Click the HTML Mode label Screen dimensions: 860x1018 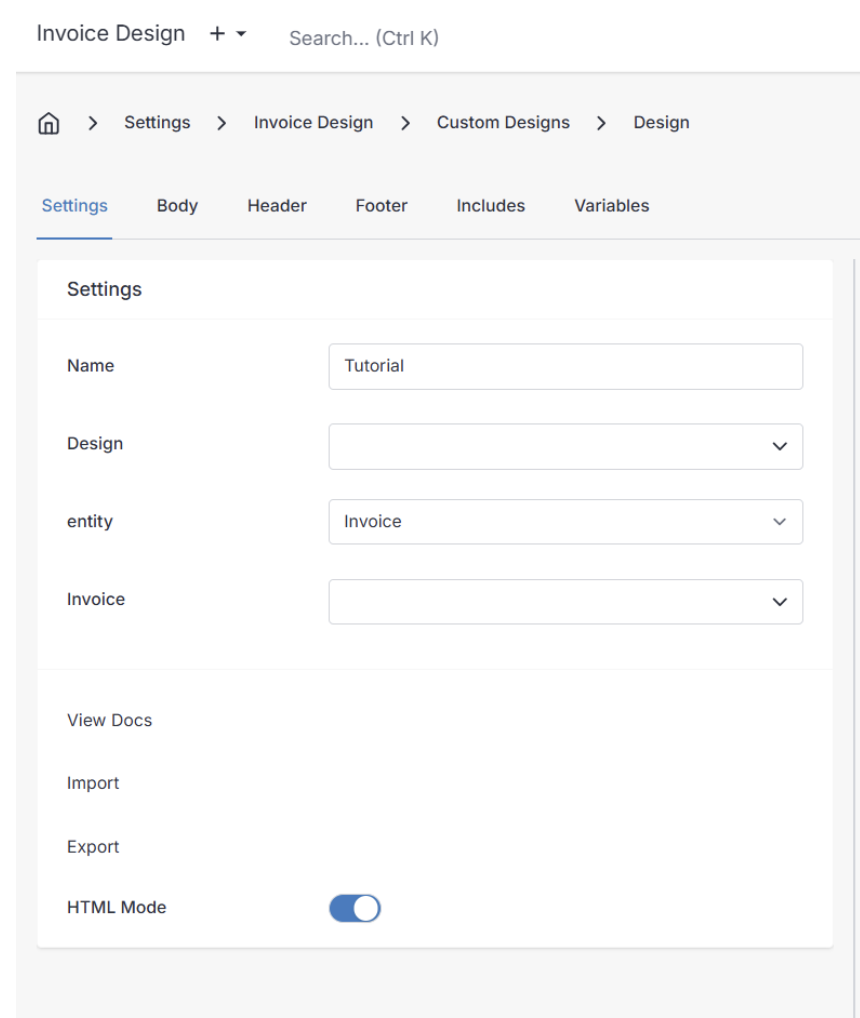tap(117, 908)
